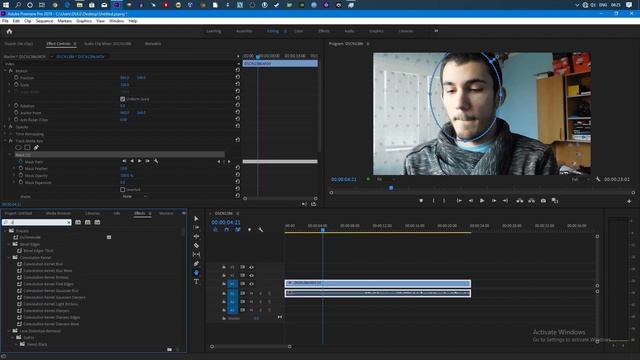This screenshot has height=360, width=640.
Task: Click the Effects panel search field
Action: pos(37,222)
